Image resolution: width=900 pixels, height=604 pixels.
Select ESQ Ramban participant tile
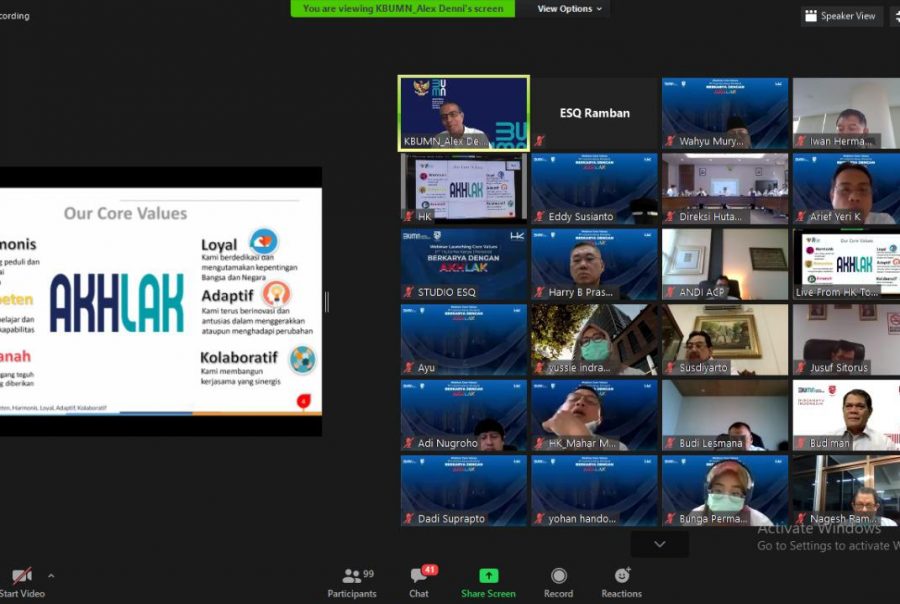click(594, 114)
